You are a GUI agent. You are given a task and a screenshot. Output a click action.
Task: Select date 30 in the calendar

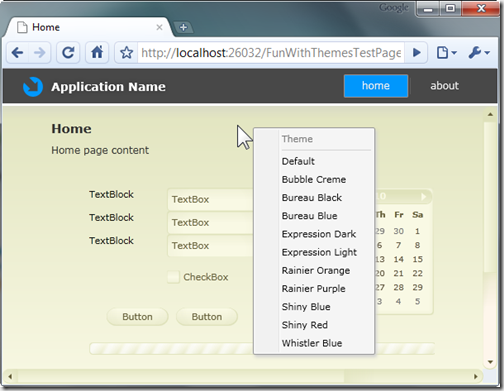click(x=399, y=231)
